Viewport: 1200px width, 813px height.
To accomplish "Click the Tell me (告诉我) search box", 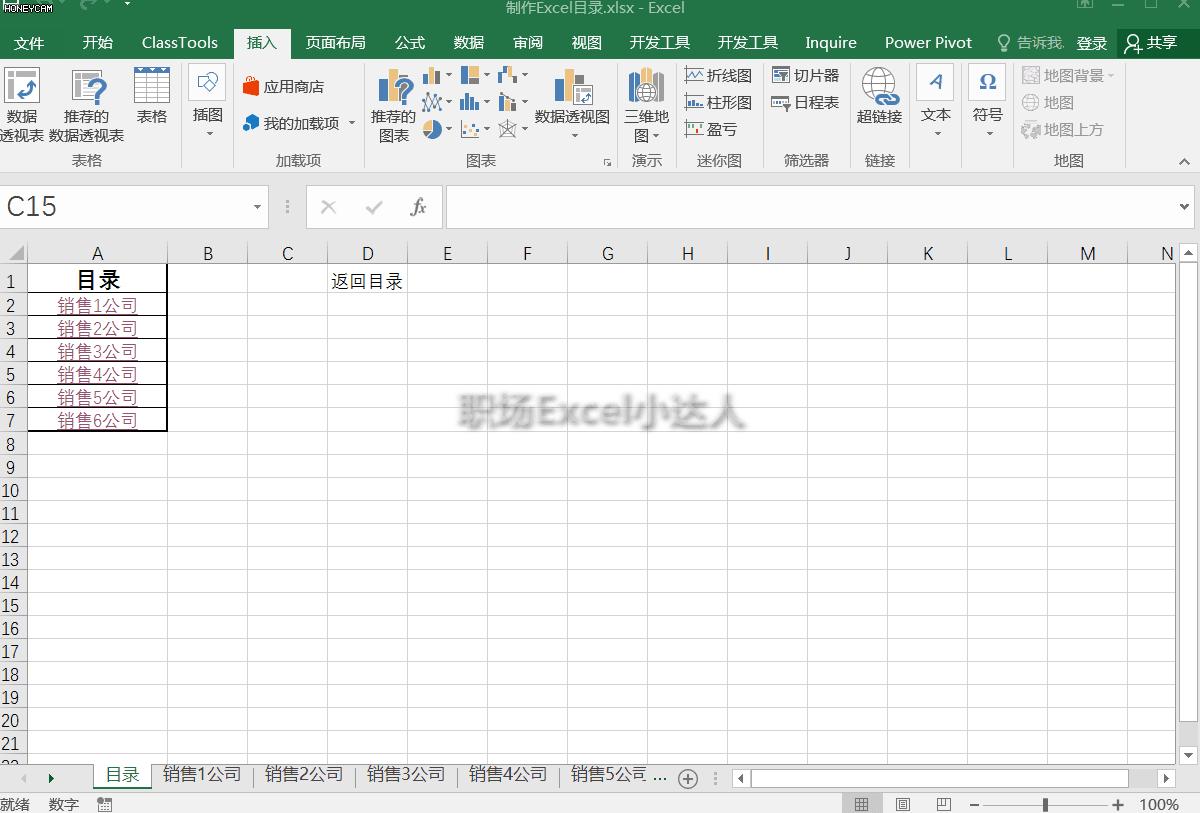I will (x=1029, y=43).
